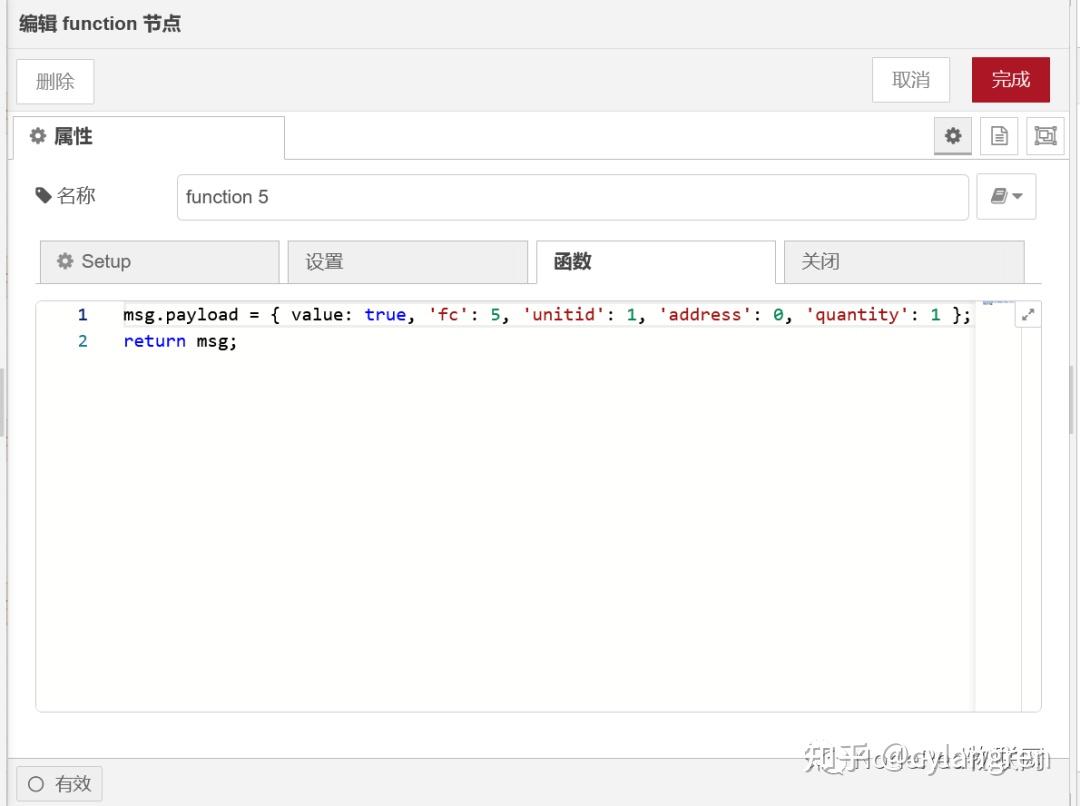Toggle the 有效 enabled state button
This screenshot has width=1080, height=806.
pyautogui.click(x=59, y=784)
